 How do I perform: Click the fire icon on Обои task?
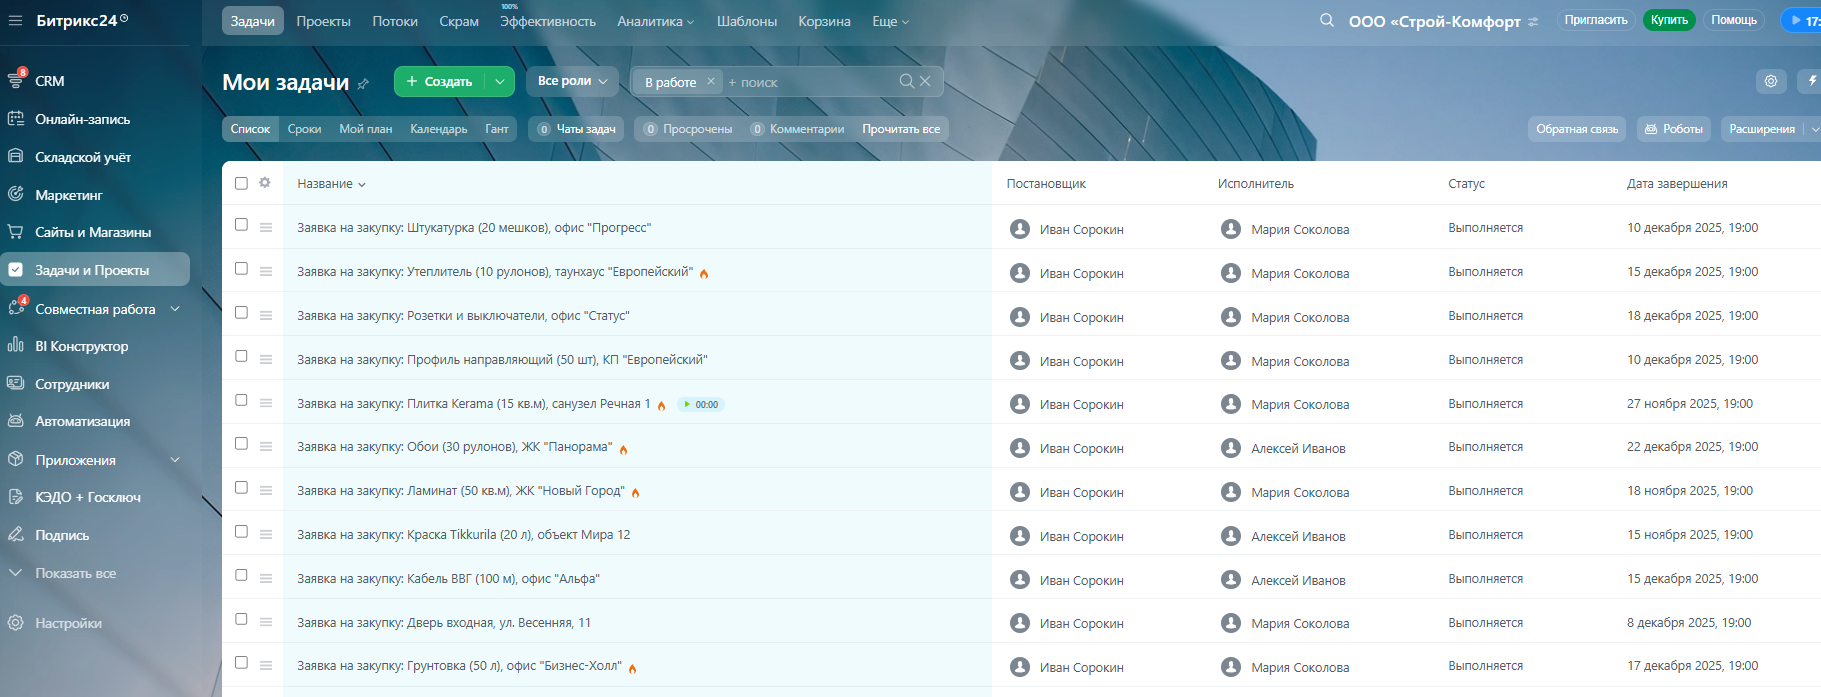point(623,449)
